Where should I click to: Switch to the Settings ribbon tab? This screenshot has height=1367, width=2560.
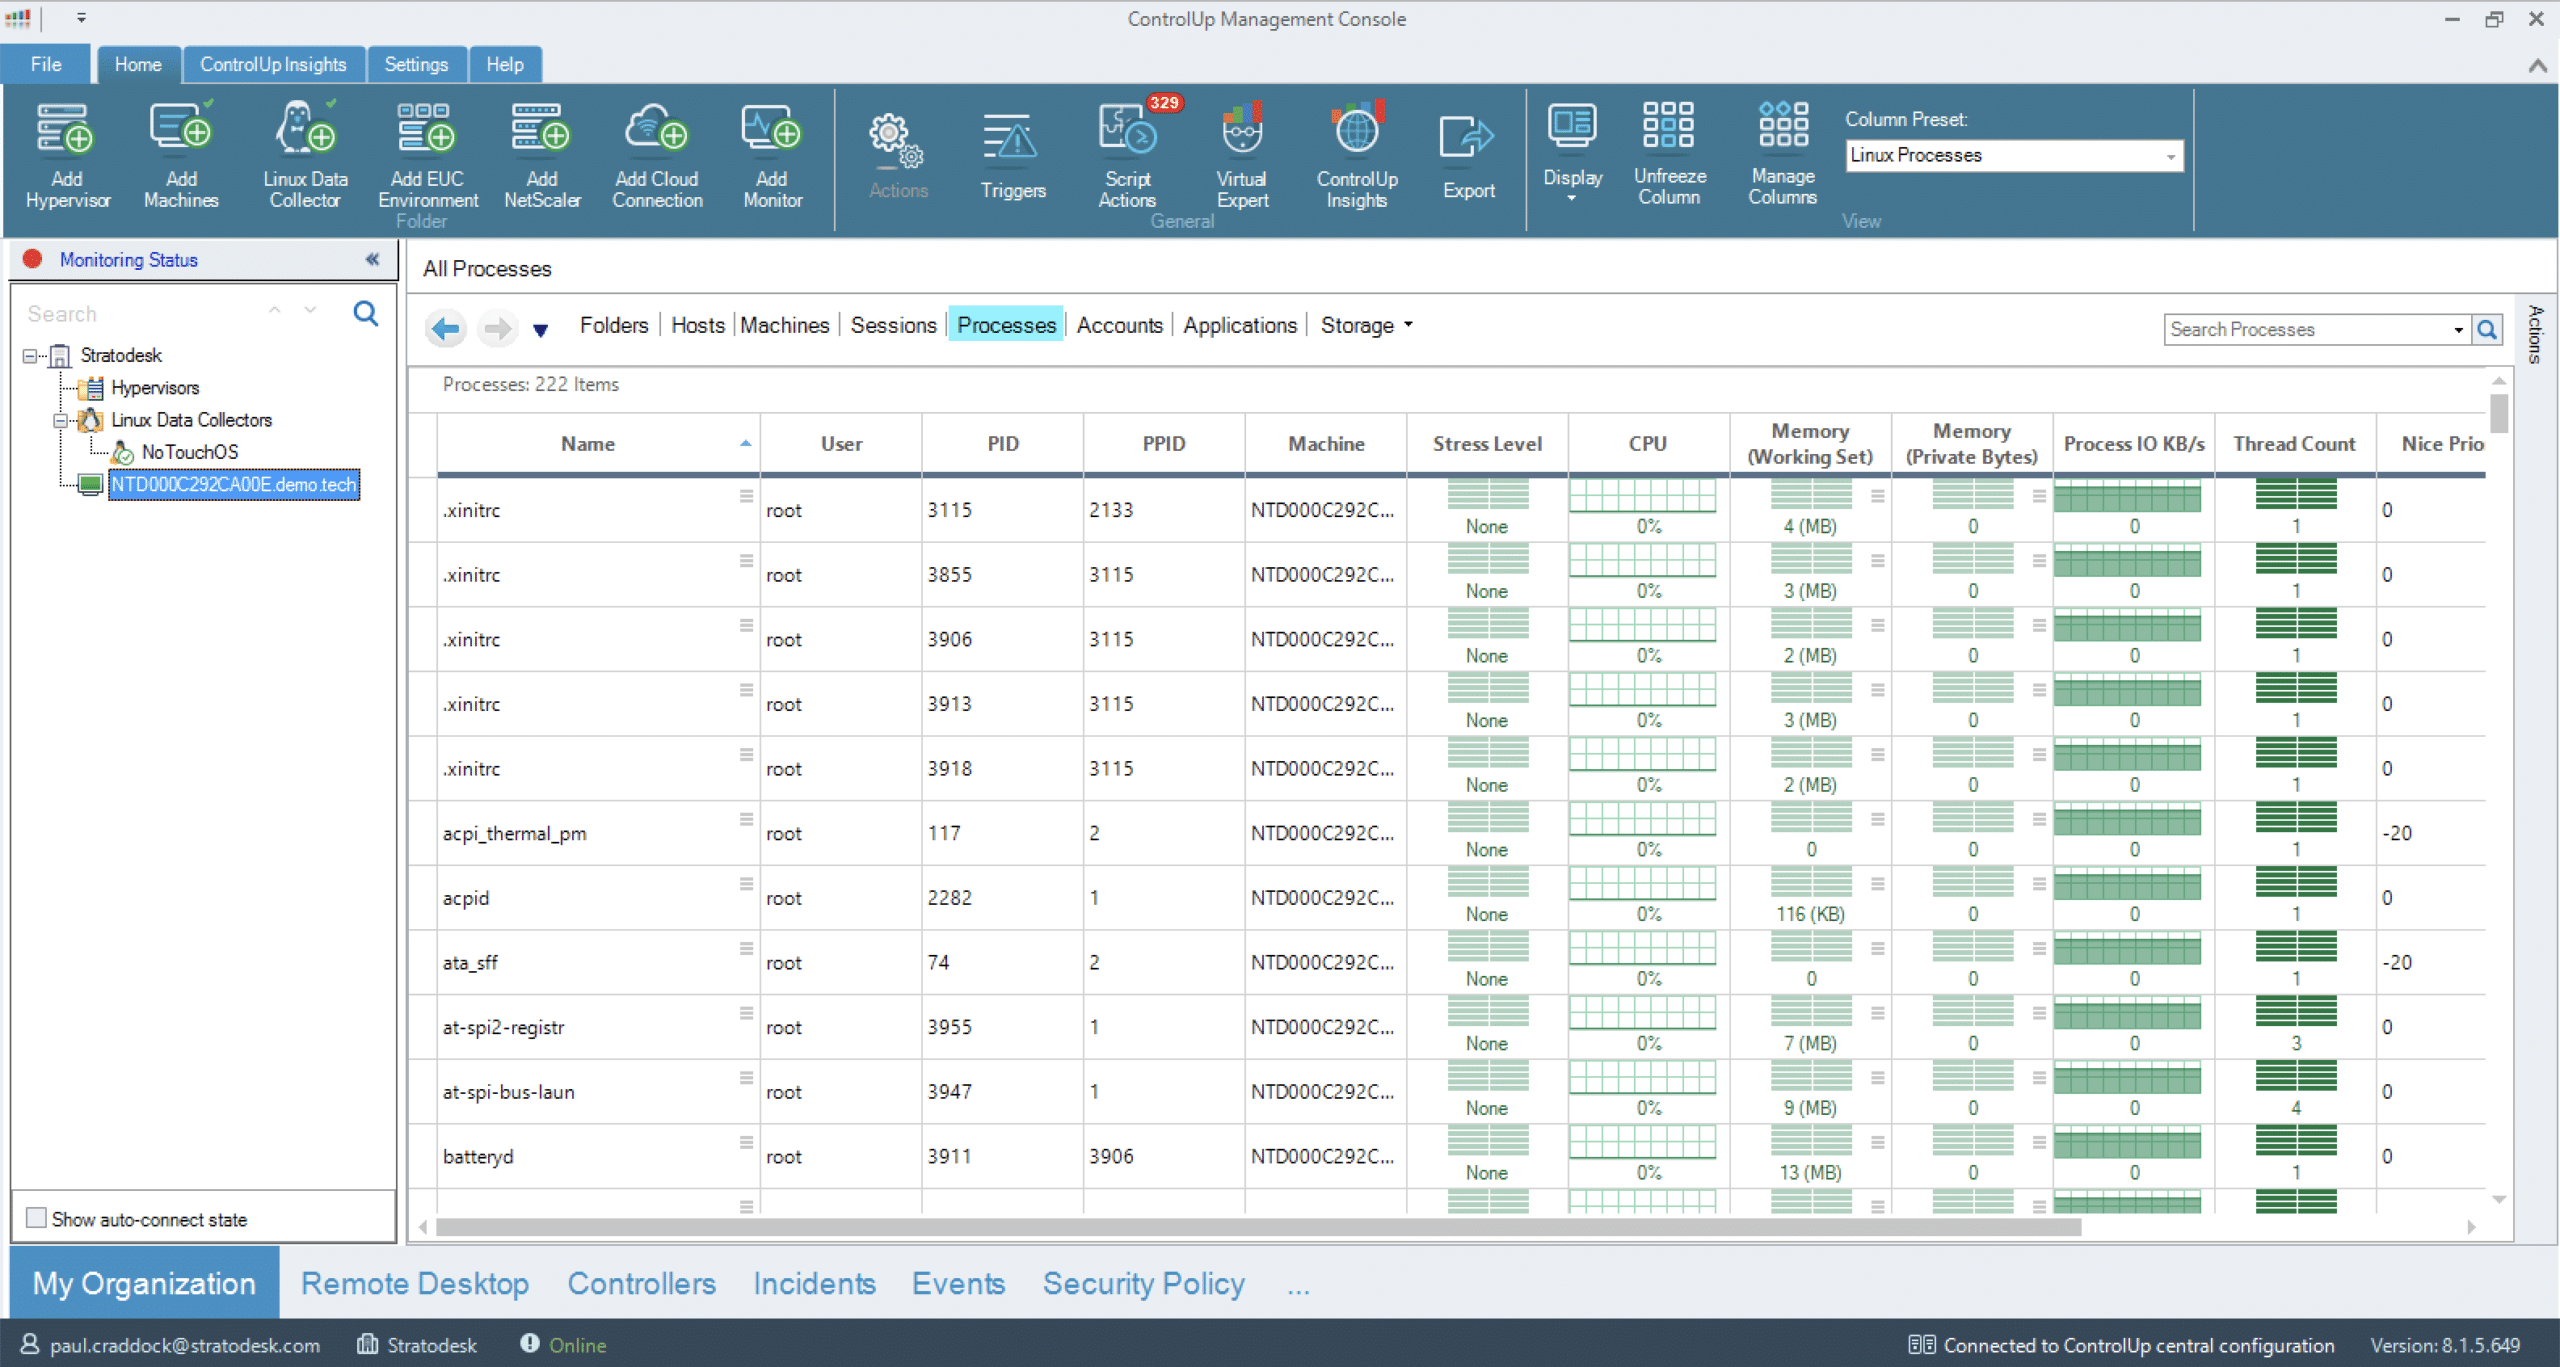[416, 64]
